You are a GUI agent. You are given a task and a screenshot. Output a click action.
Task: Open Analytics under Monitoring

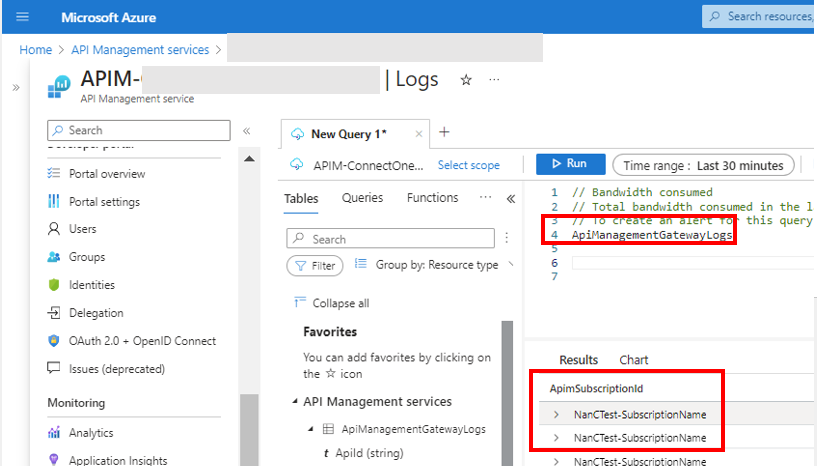tap(91, 433)
